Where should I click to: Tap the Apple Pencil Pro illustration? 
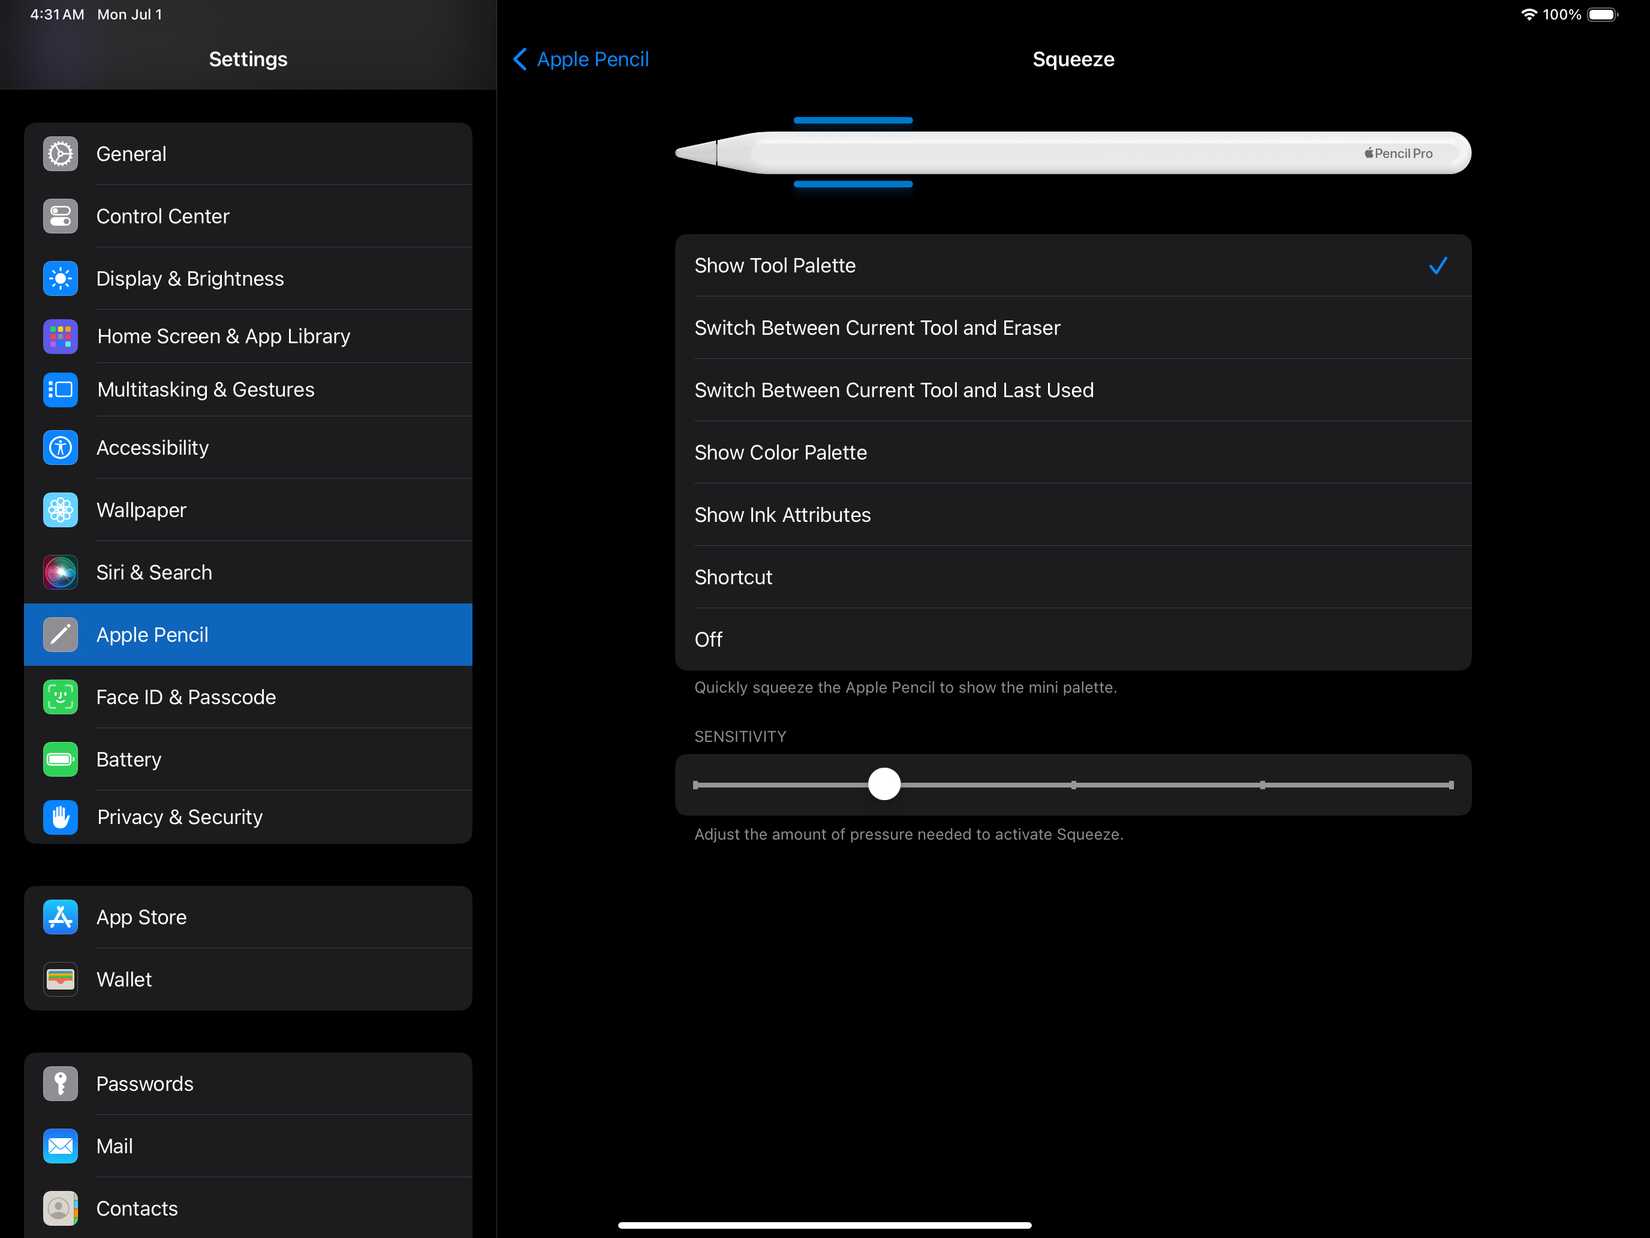pyautogui.click(x=1073, y=153)
